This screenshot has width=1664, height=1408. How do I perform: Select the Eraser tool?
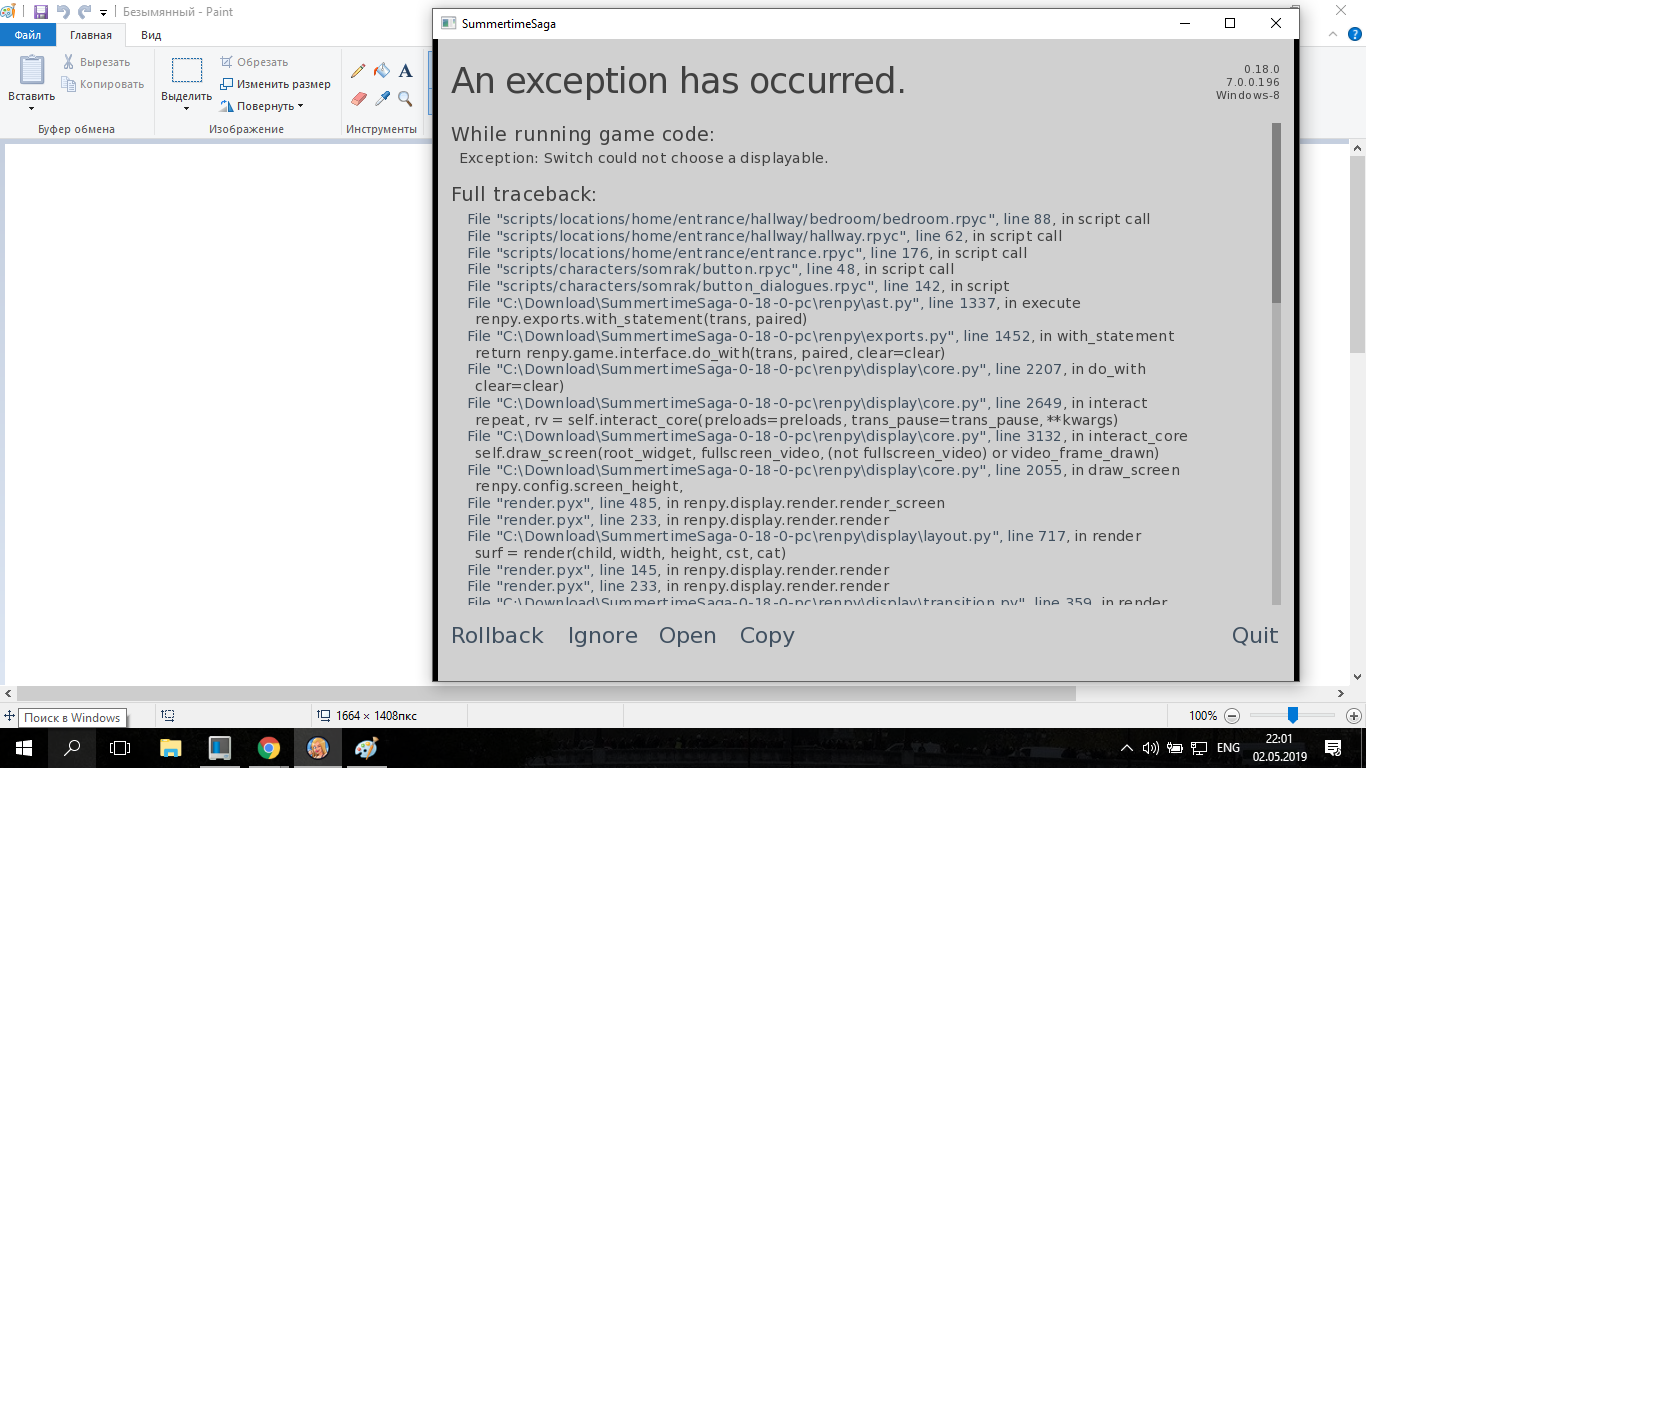(x=358, y=98)
